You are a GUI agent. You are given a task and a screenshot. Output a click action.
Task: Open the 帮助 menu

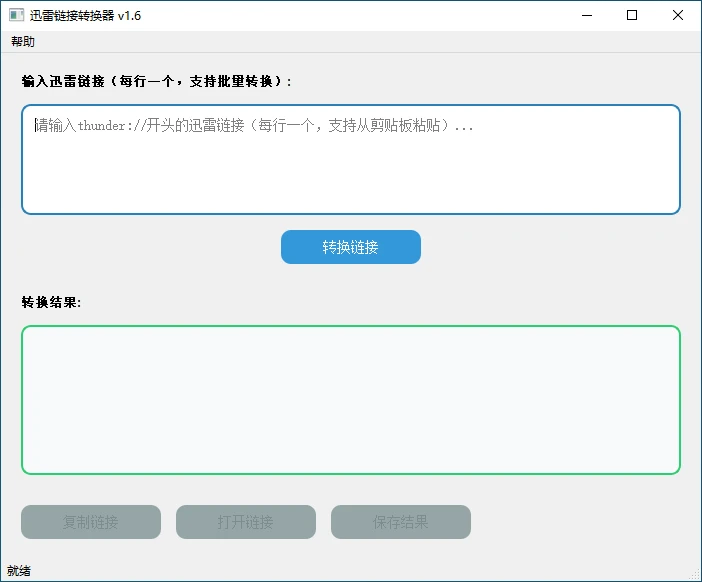(x=22, y=42)
